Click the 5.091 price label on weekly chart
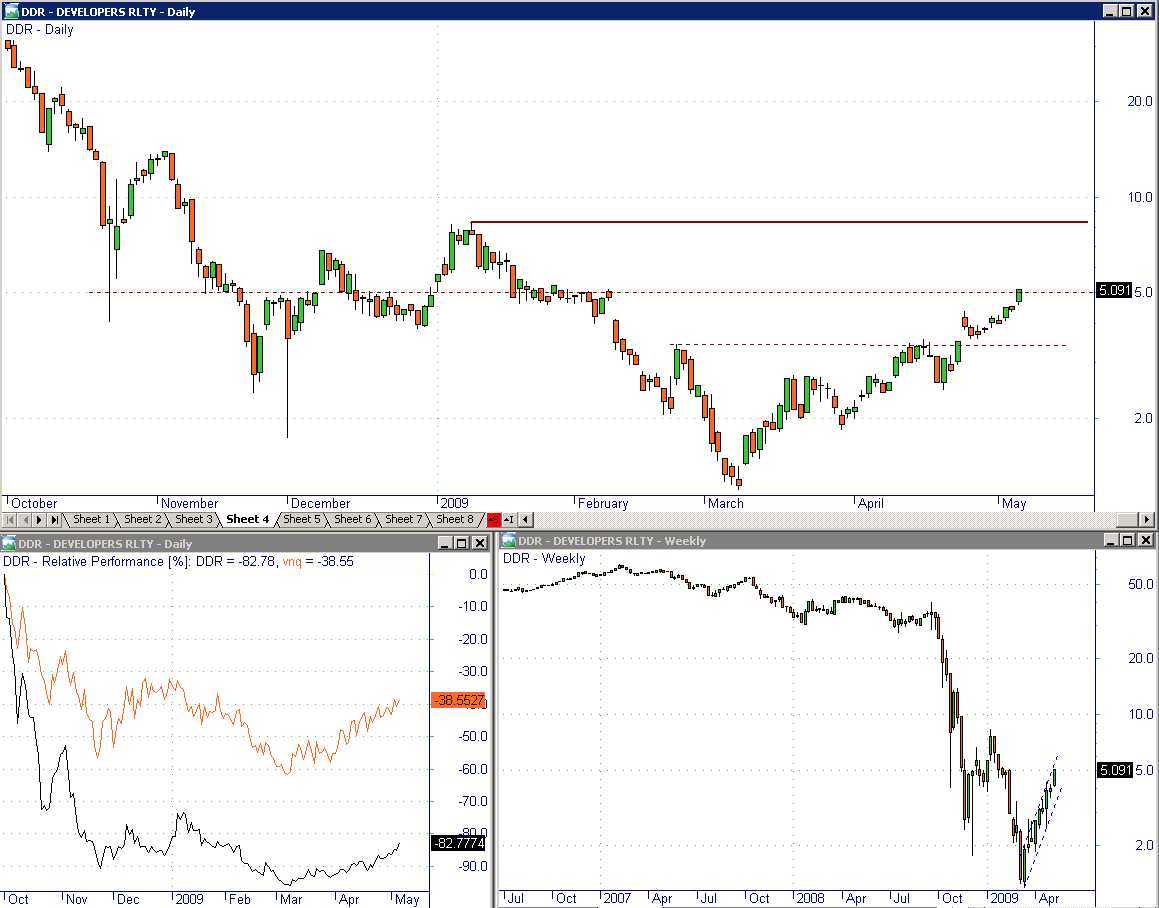Screen dimensions: 1159x908 [1115, 770]
